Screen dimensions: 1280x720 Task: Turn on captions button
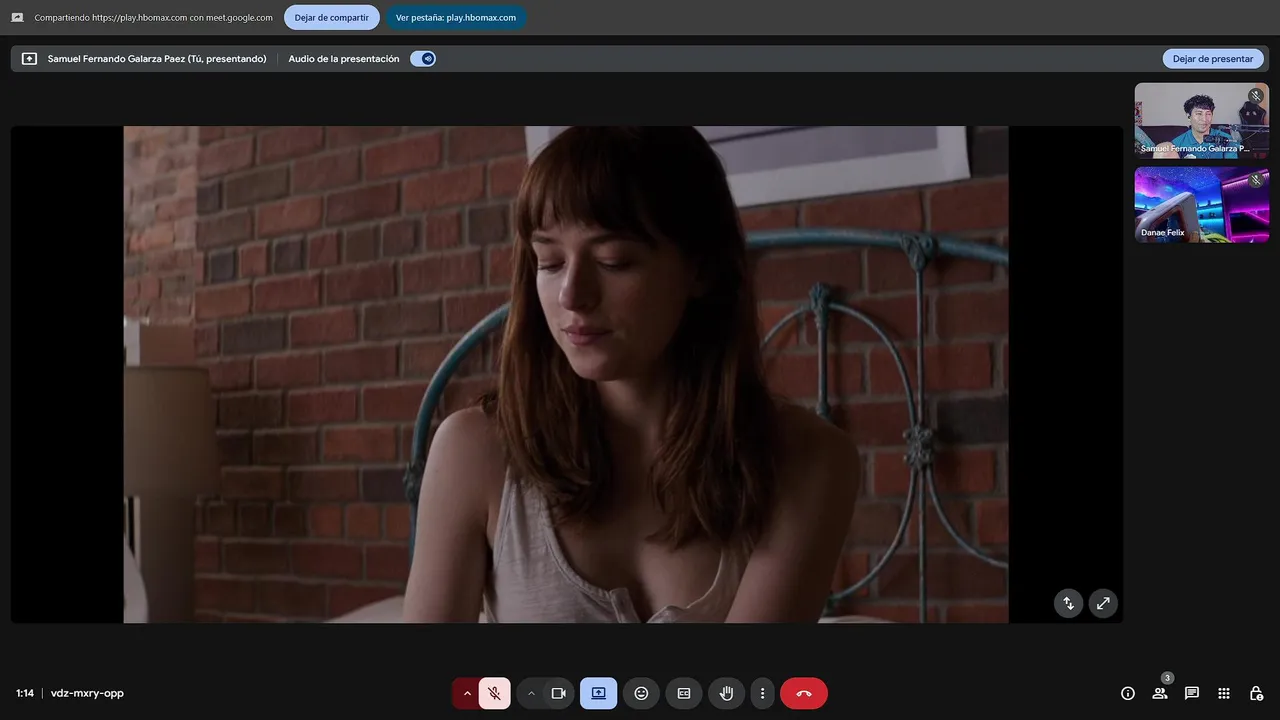pyautogui.click(x=684, y=693)
